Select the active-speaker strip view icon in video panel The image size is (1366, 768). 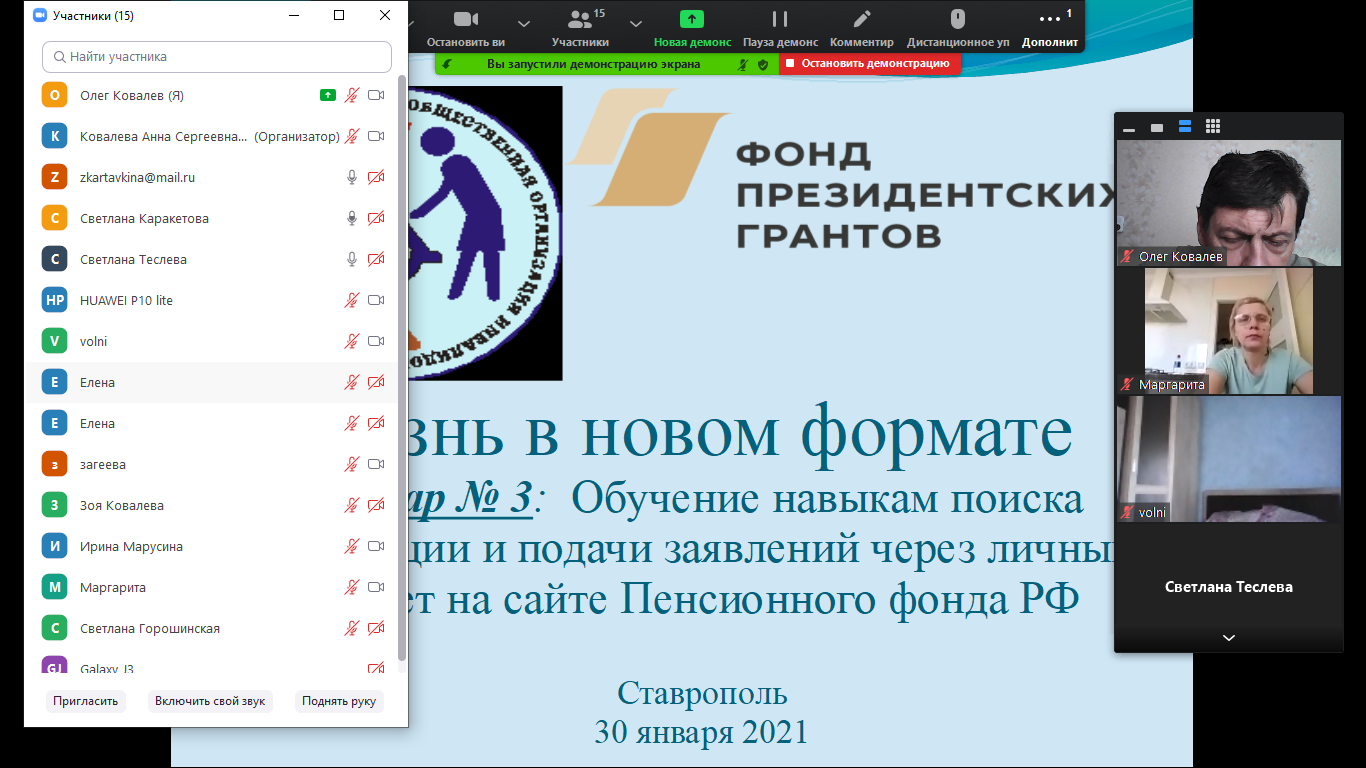[x=1185, y=126]
